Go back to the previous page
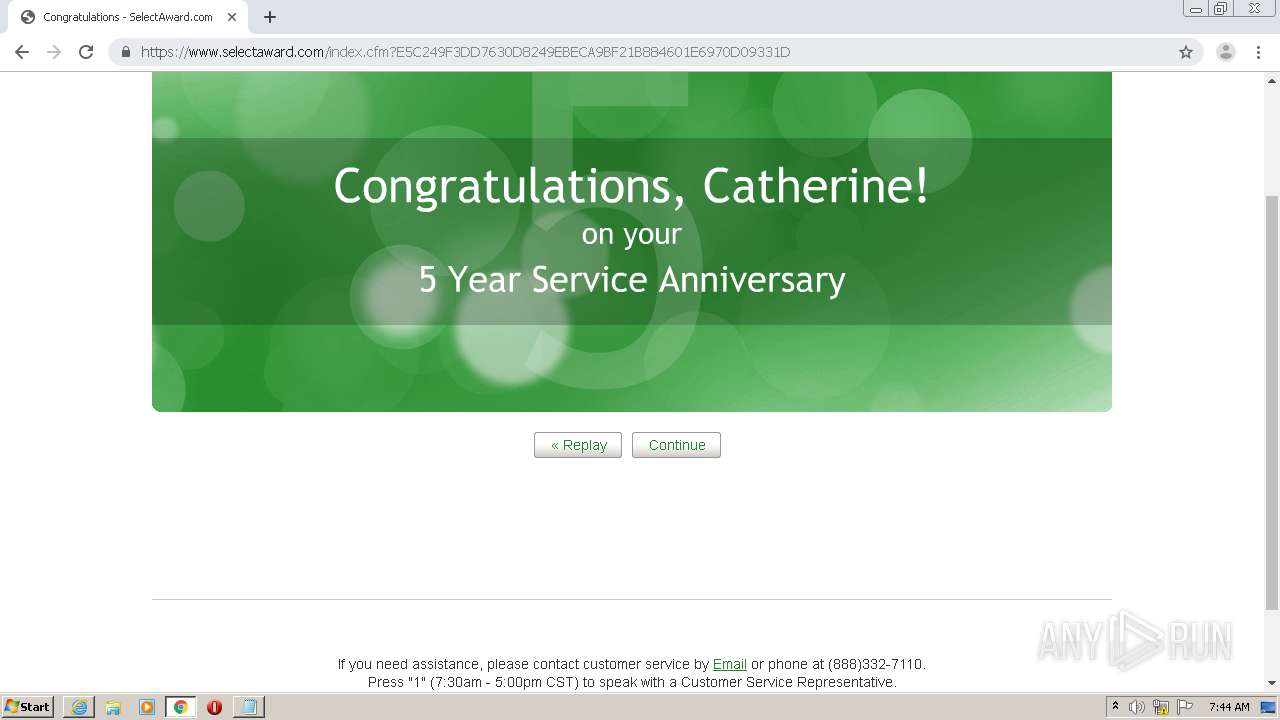 (x=22, y=52)
